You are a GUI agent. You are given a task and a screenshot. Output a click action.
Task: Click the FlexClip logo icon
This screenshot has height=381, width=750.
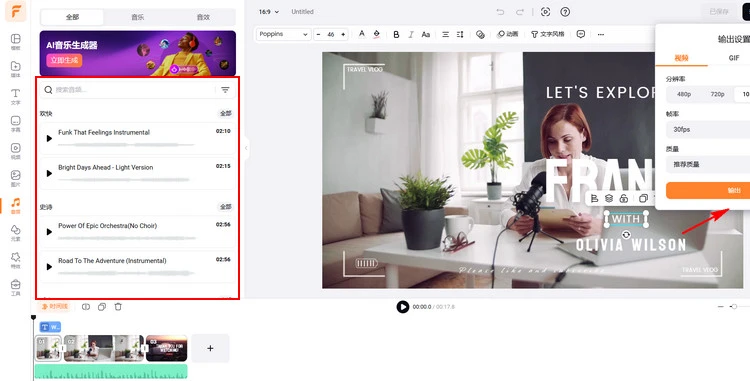click(16, 11)
